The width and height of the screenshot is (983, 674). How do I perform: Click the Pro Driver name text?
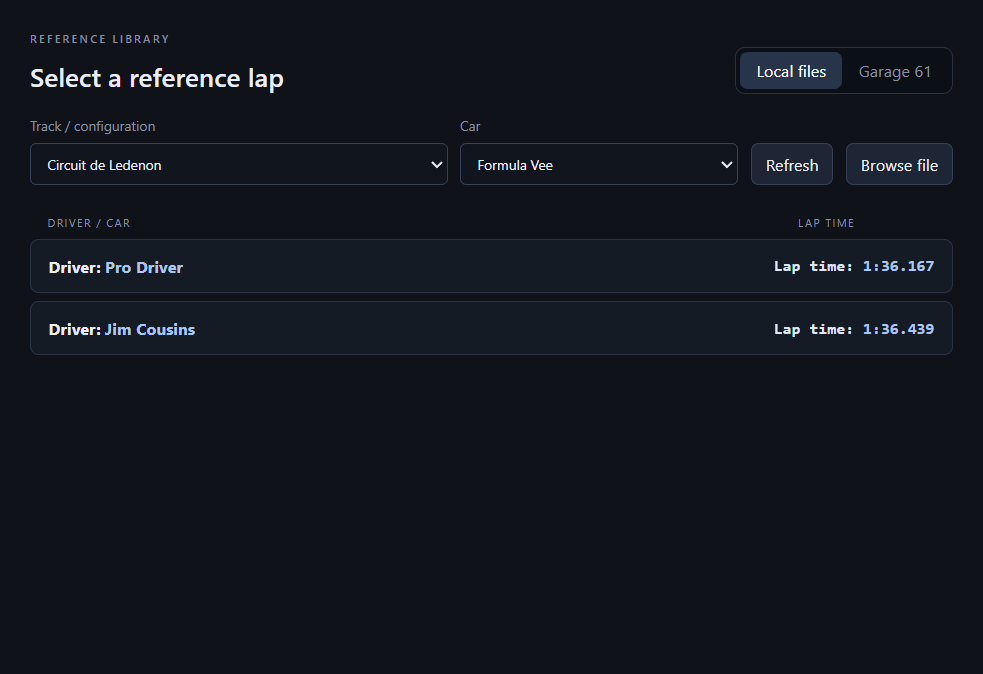(x=144, y=267)
